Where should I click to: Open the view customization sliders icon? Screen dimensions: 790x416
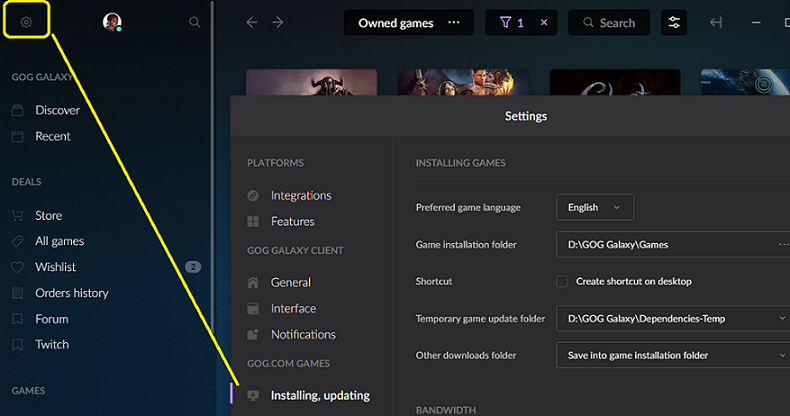click(674, 22)
